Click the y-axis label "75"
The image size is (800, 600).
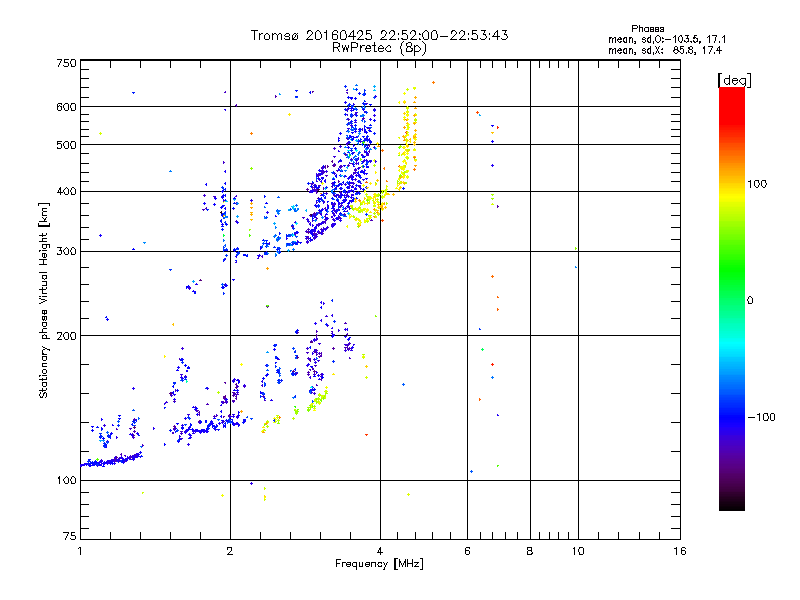(70, 536)
